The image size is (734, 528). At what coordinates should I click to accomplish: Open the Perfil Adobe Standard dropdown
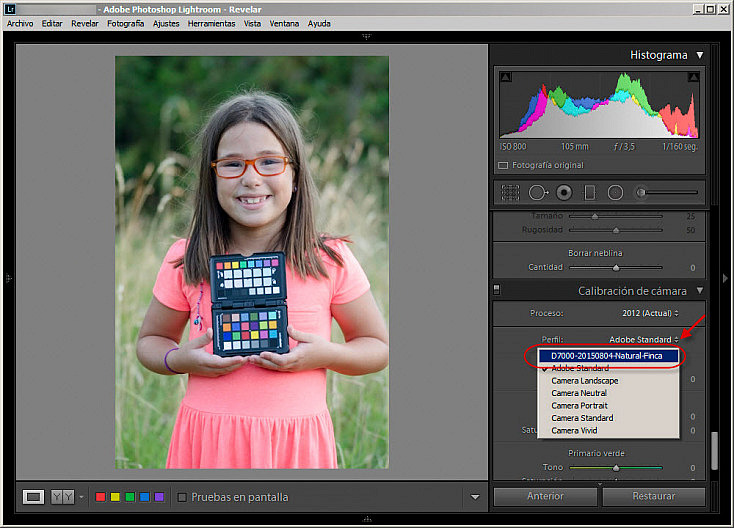643,339
